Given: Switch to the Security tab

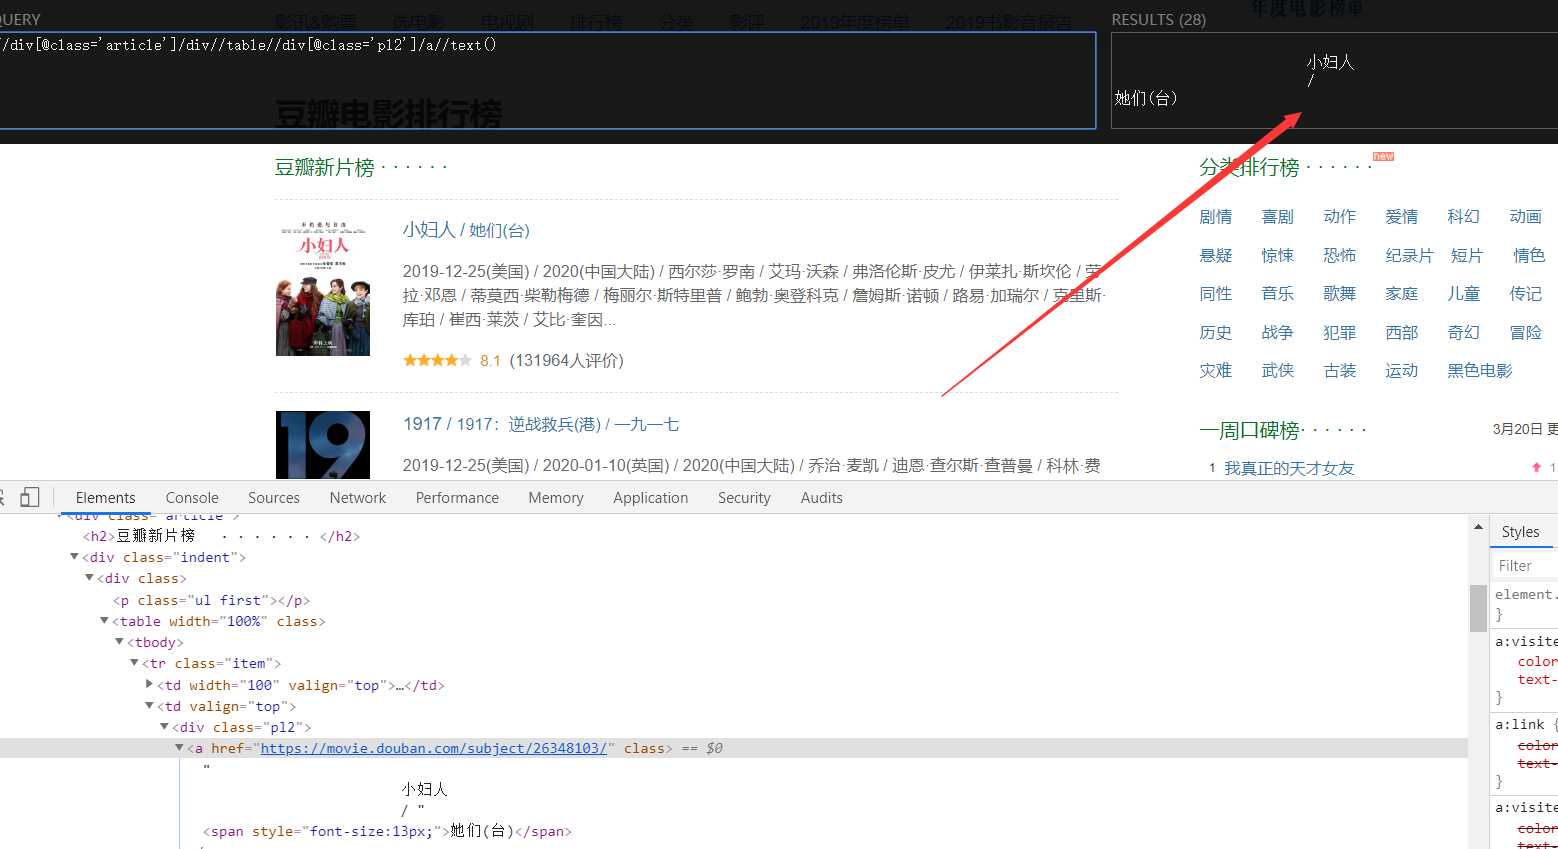Looking at the screenshot, I should click(744, 498).
